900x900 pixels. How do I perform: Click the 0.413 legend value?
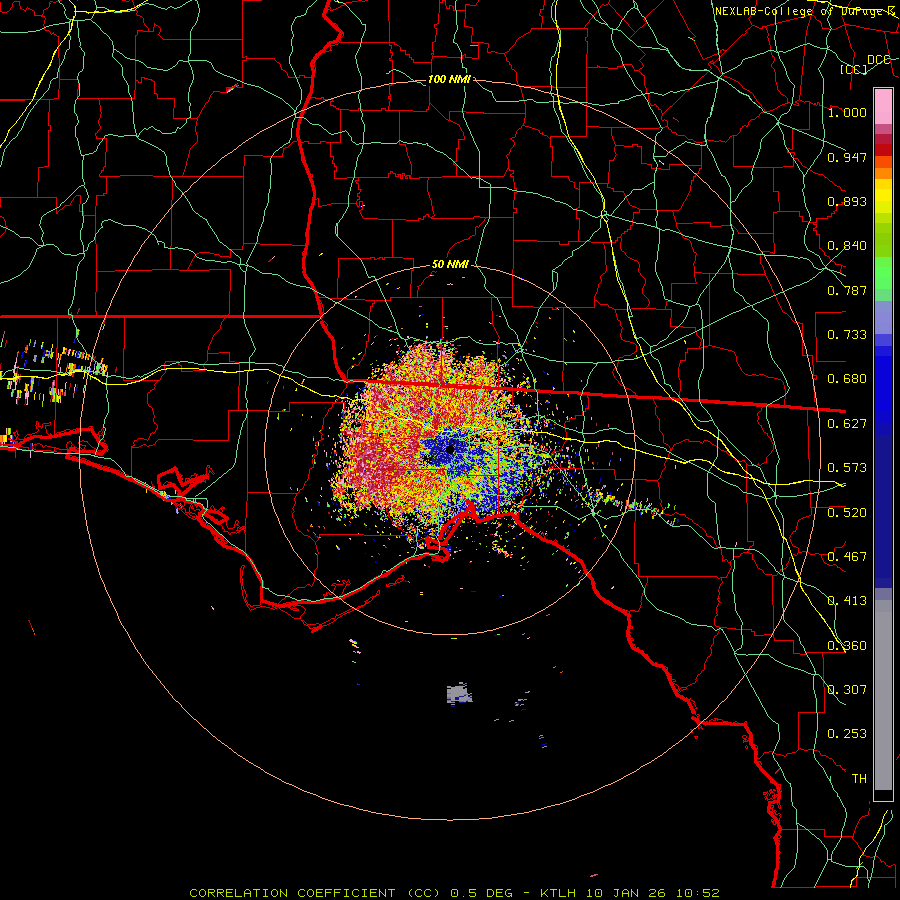(x=847, y=601)
